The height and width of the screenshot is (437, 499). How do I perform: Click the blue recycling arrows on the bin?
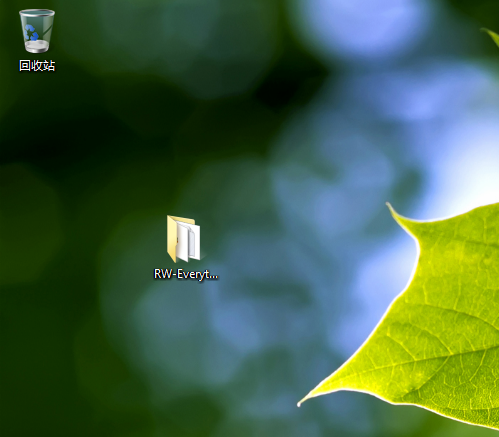tap(32, 33)
